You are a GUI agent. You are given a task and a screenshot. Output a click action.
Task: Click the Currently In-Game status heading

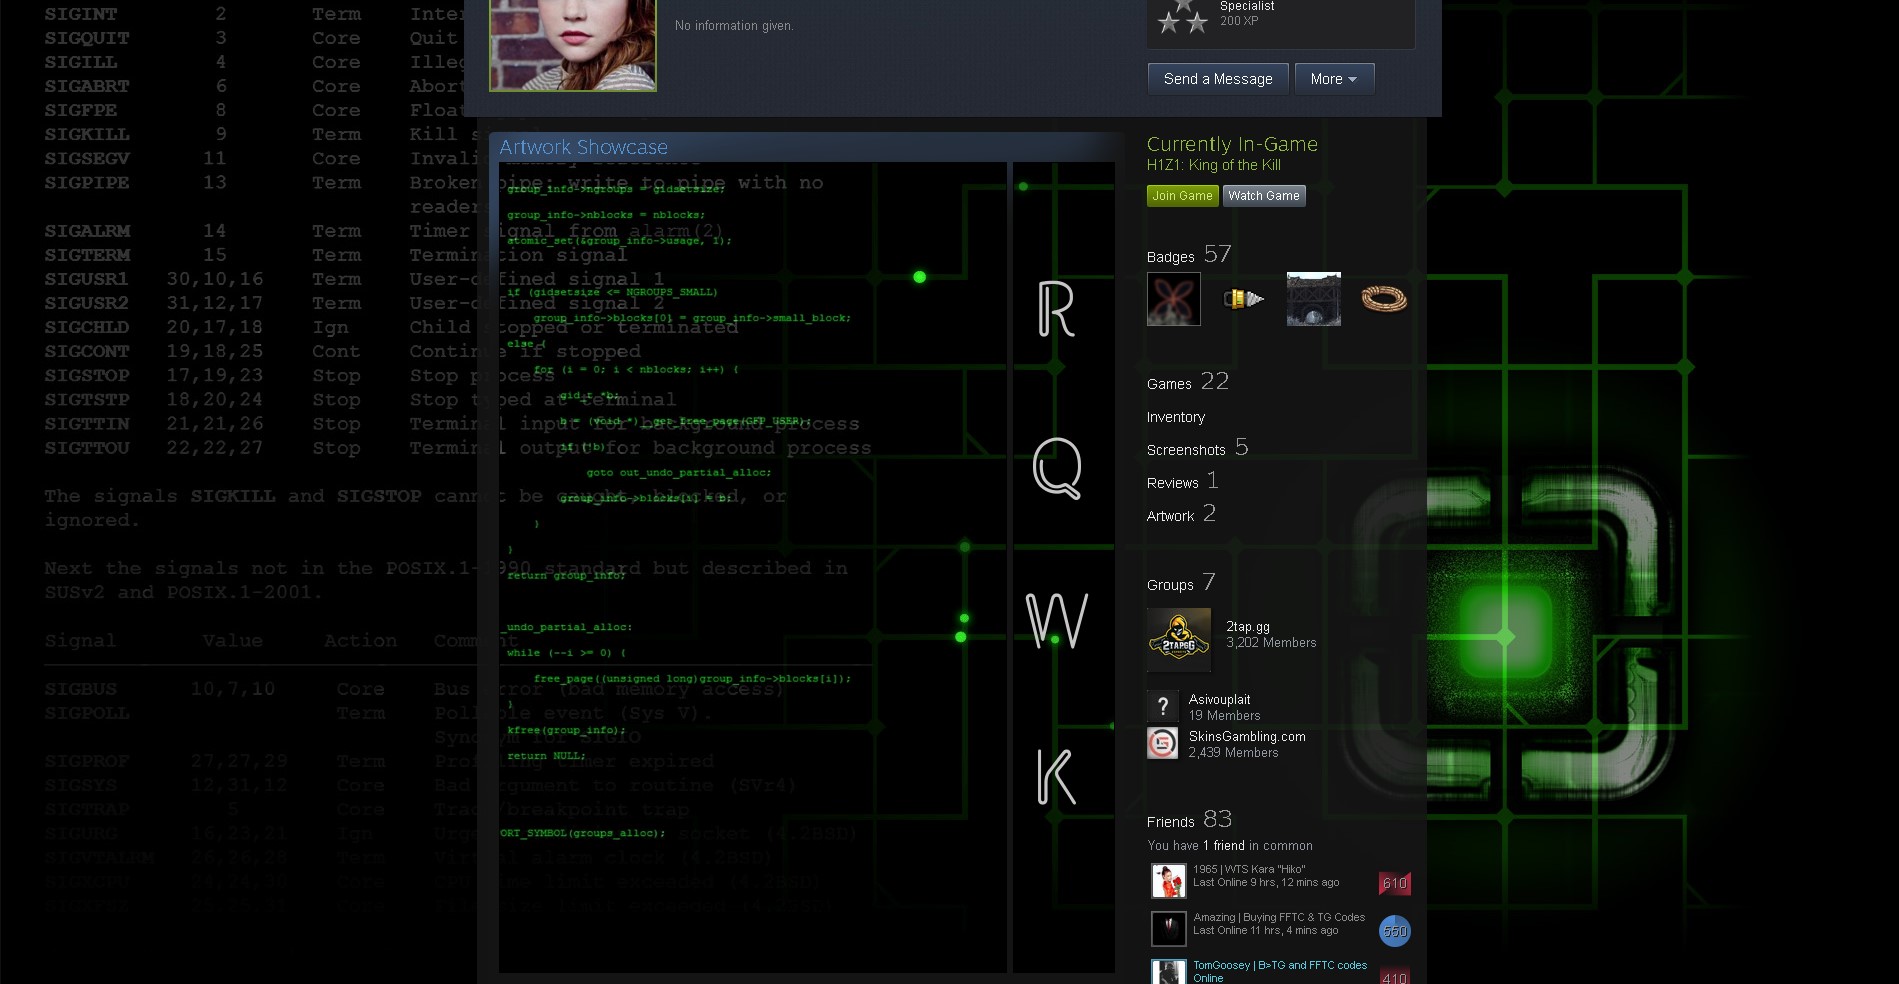click(x=1232, y=144)
